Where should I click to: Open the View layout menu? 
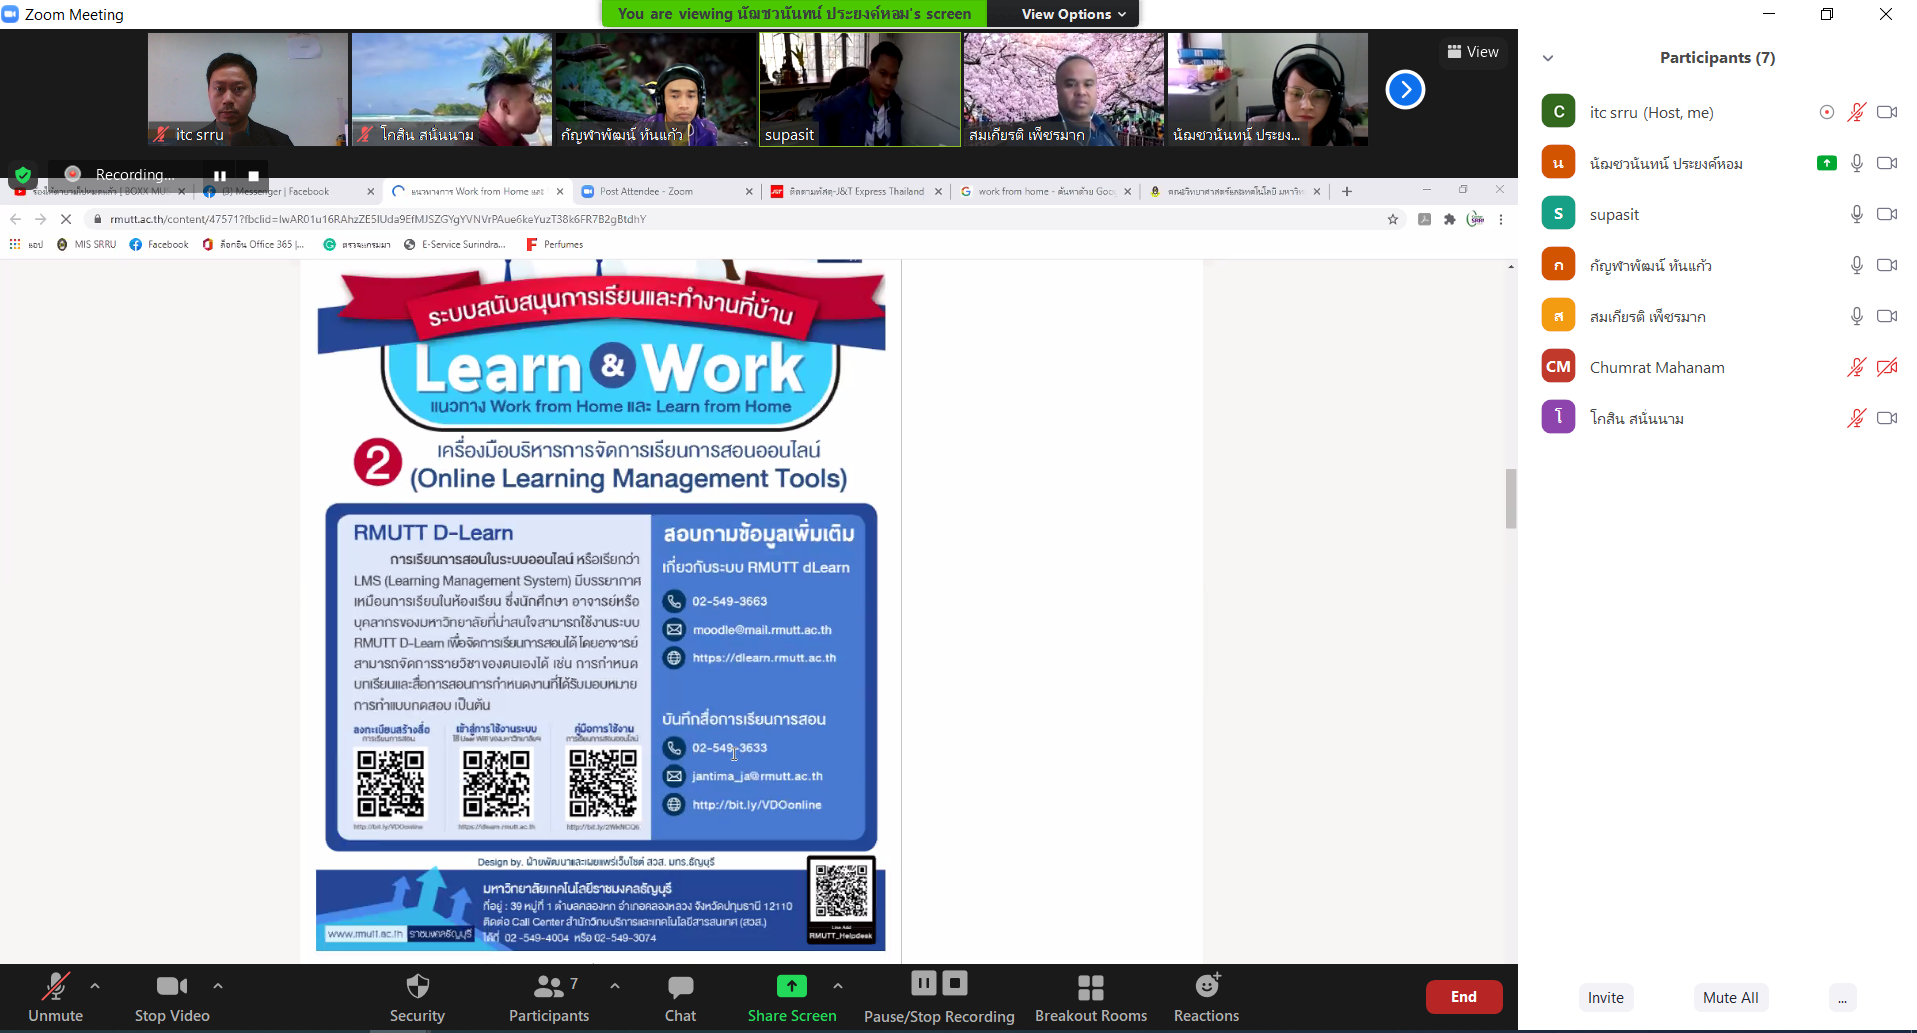[1473, 52]
